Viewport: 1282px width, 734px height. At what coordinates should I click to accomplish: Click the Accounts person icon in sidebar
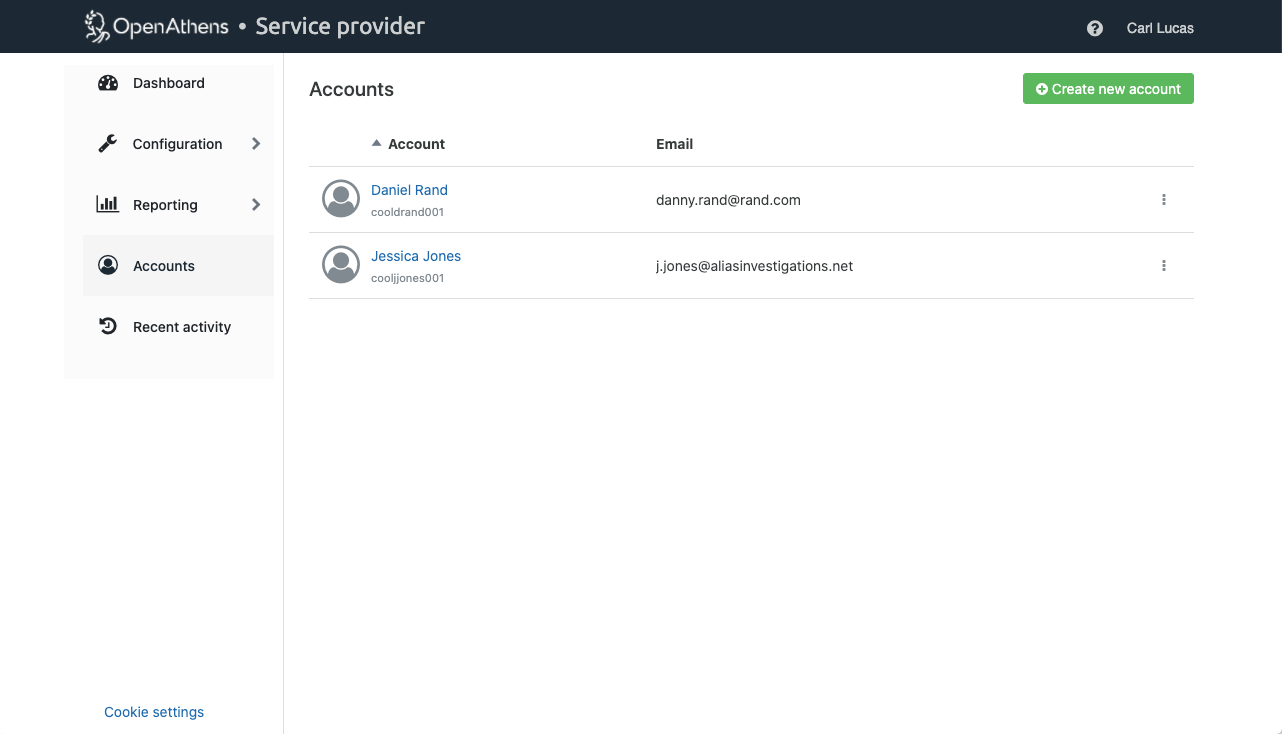(108, 266)
